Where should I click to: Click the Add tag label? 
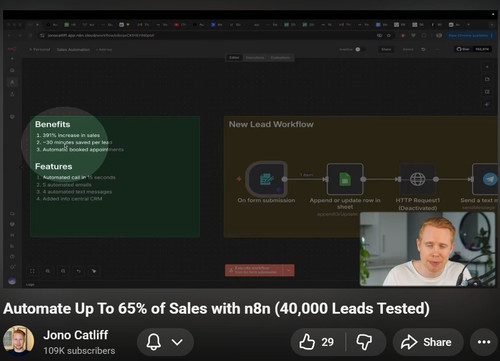coord(105,50)
